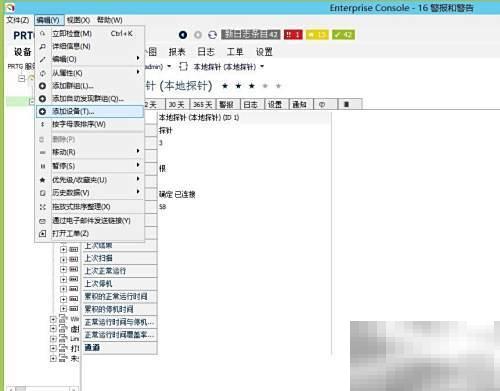500x391 pixels.
Task: Choose 拖放式排序整理(X) in the menu
Action: pos(90,207)
